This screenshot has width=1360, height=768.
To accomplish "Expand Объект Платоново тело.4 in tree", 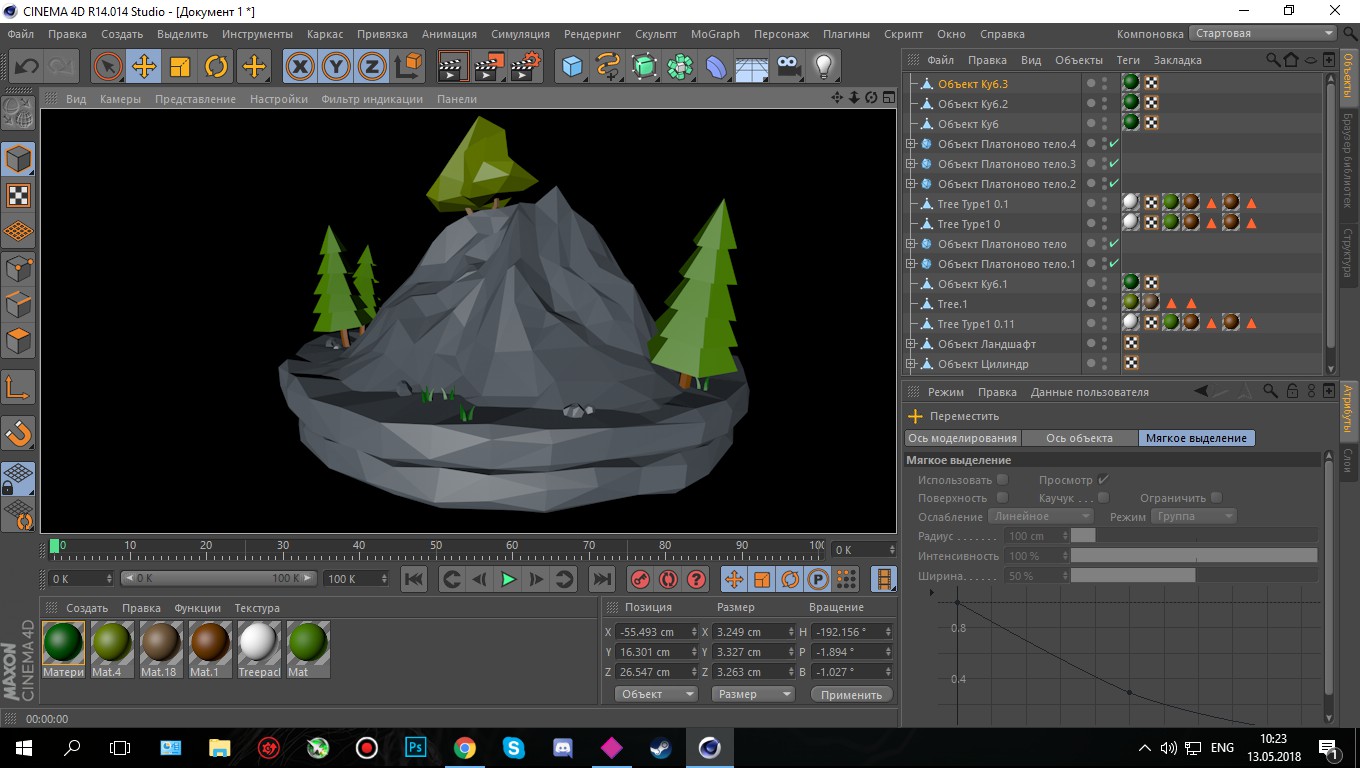I will pos(911,144).
